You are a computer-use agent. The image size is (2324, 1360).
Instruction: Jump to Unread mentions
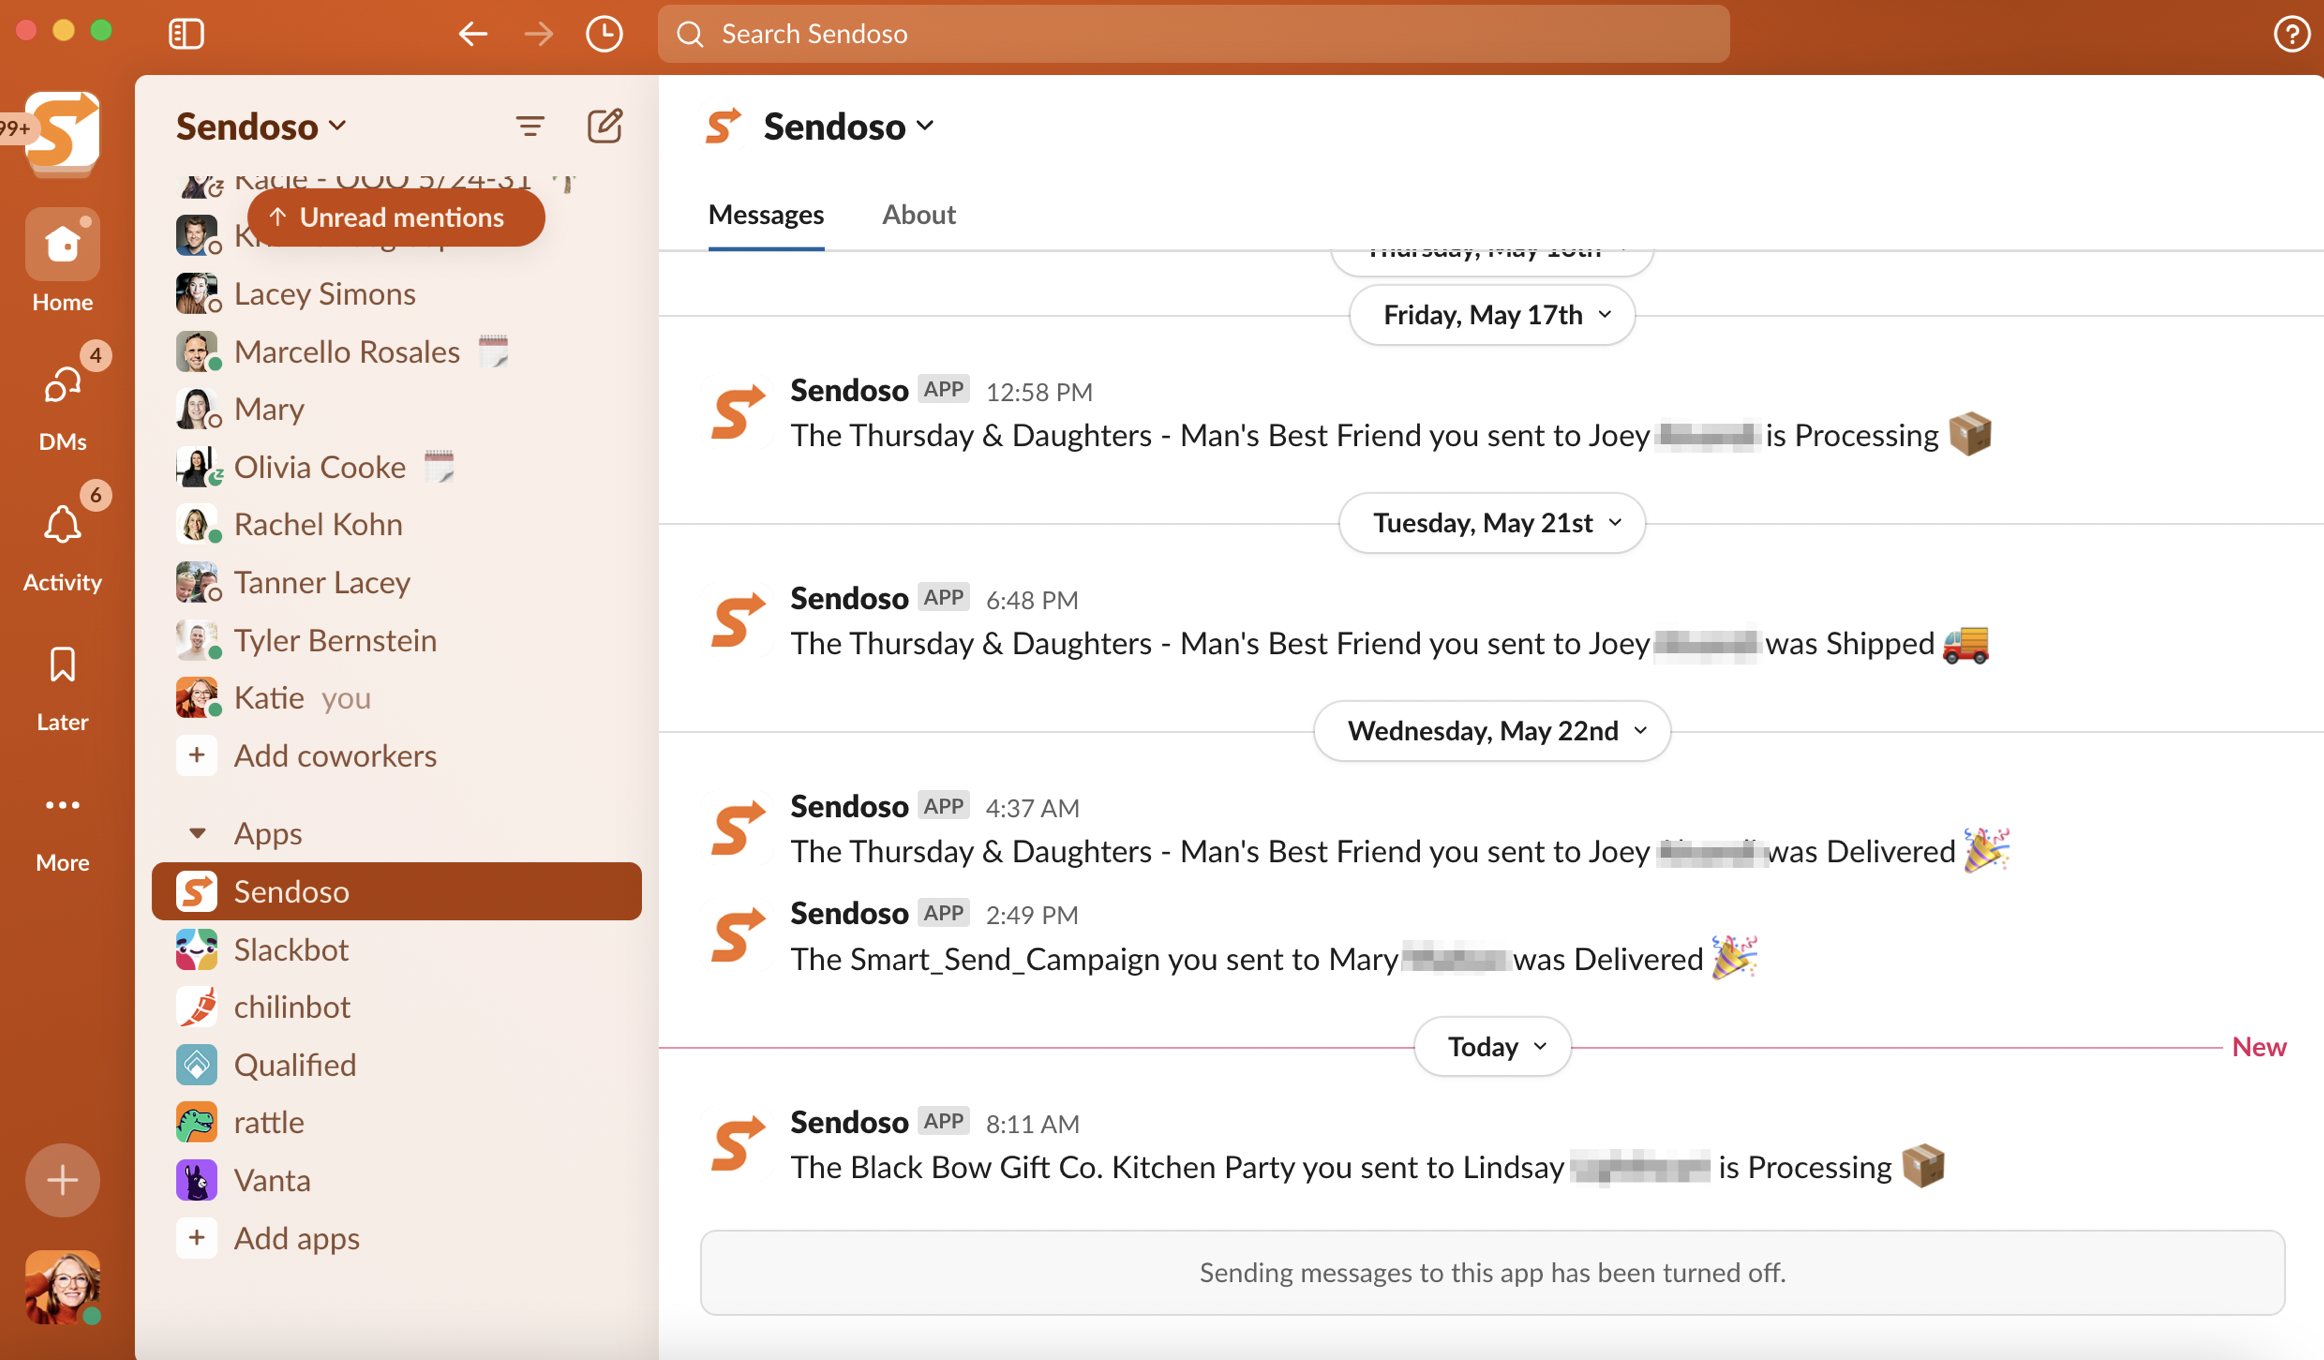(x=396, y=217)
